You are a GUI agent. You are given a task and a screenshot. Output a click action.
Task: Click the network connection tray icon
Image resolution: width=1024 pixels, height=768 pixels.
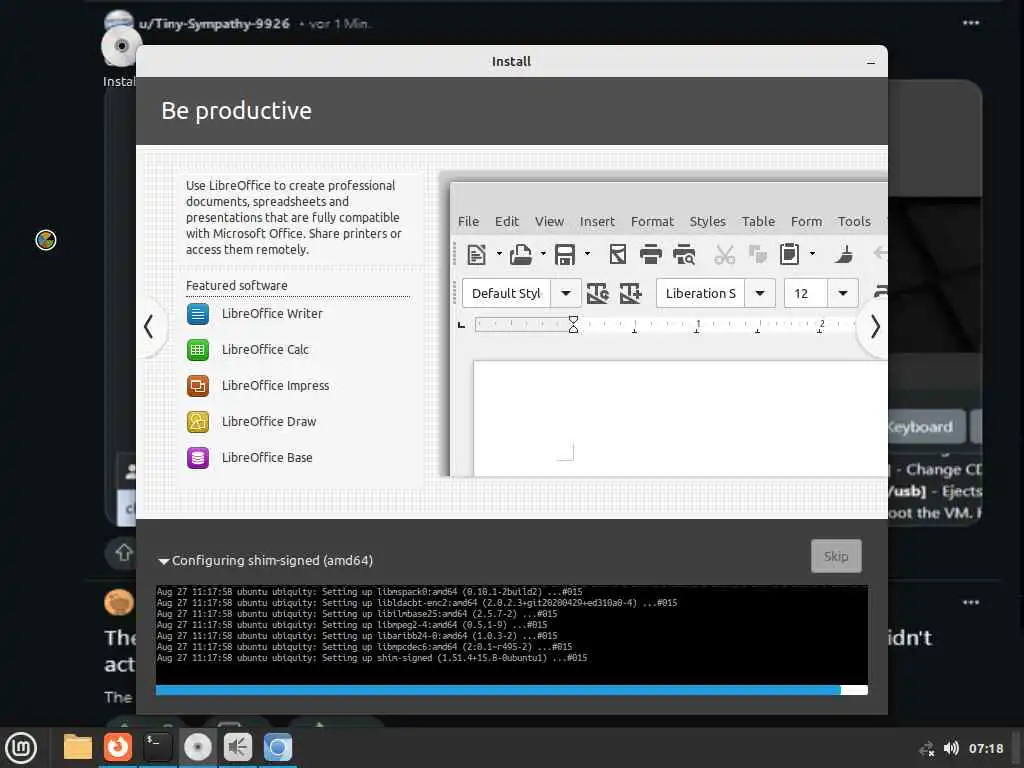tap(927, 749)
